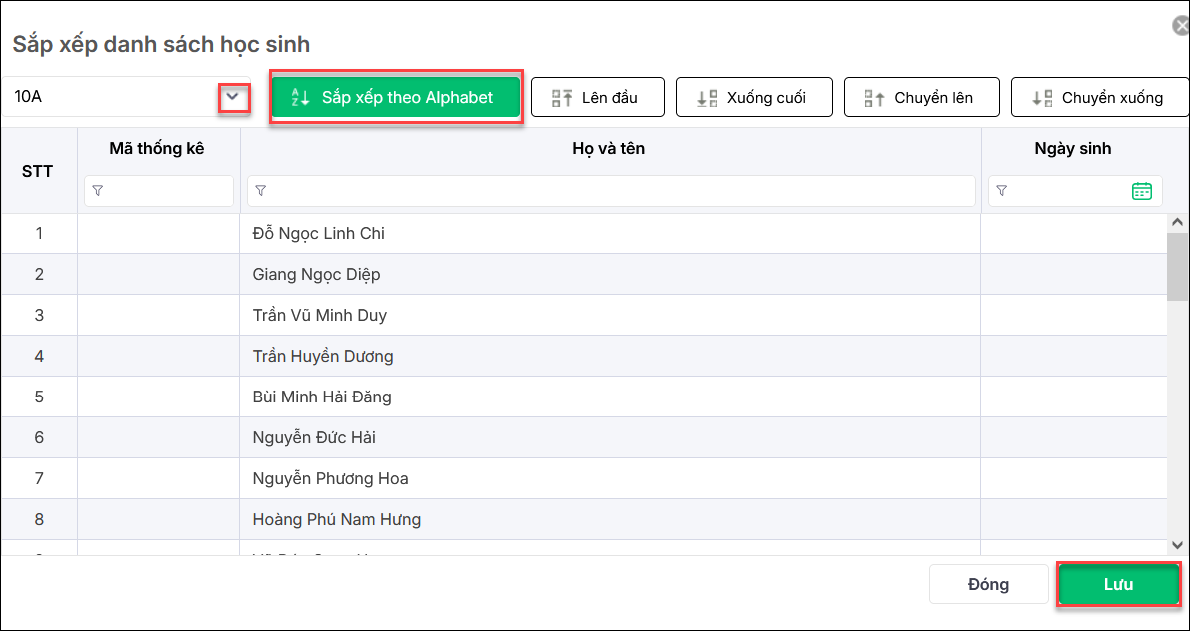Select the row Đỗ Ngọc Linh Chi
This screenshot has height=631, width=1190.
[x=319, y=234]
